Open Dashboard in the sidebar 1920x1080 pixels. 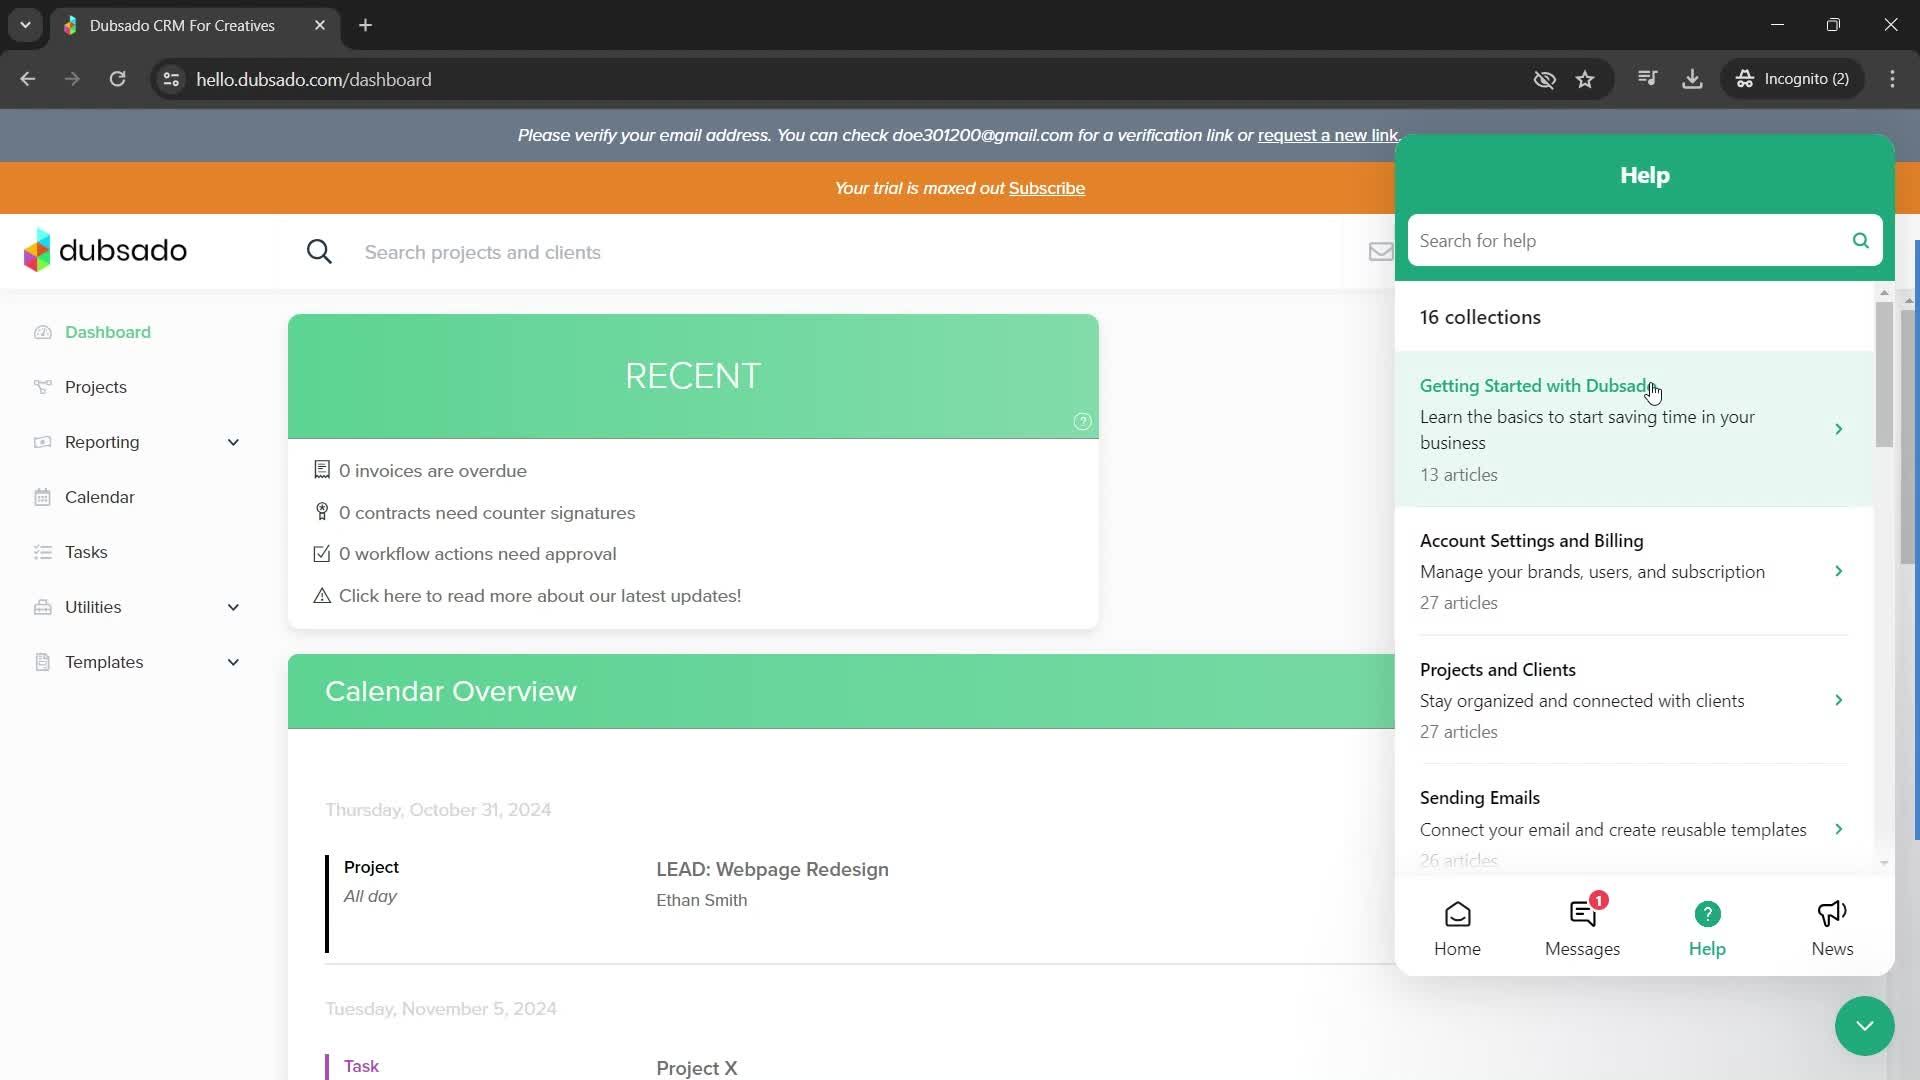(108, 332)
